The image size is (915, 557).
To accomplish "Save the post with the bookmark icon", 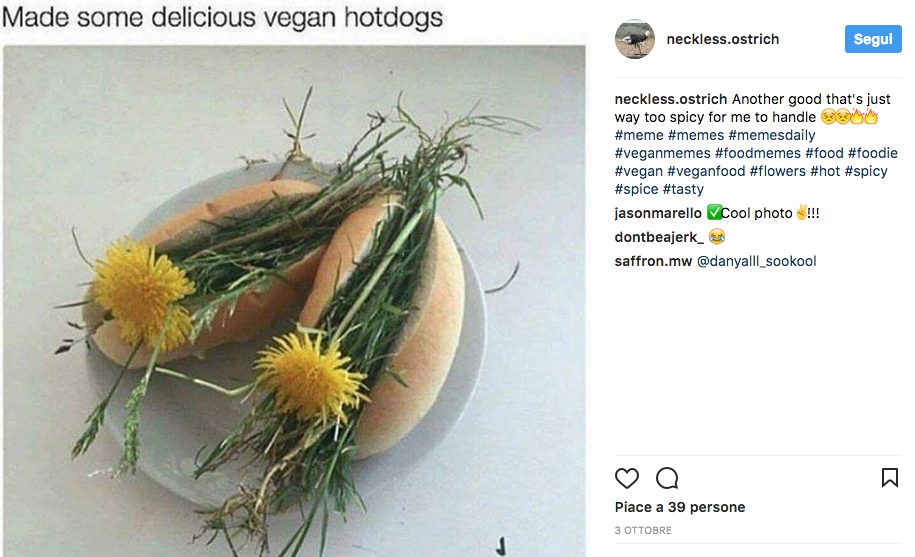I will point(889,478).
